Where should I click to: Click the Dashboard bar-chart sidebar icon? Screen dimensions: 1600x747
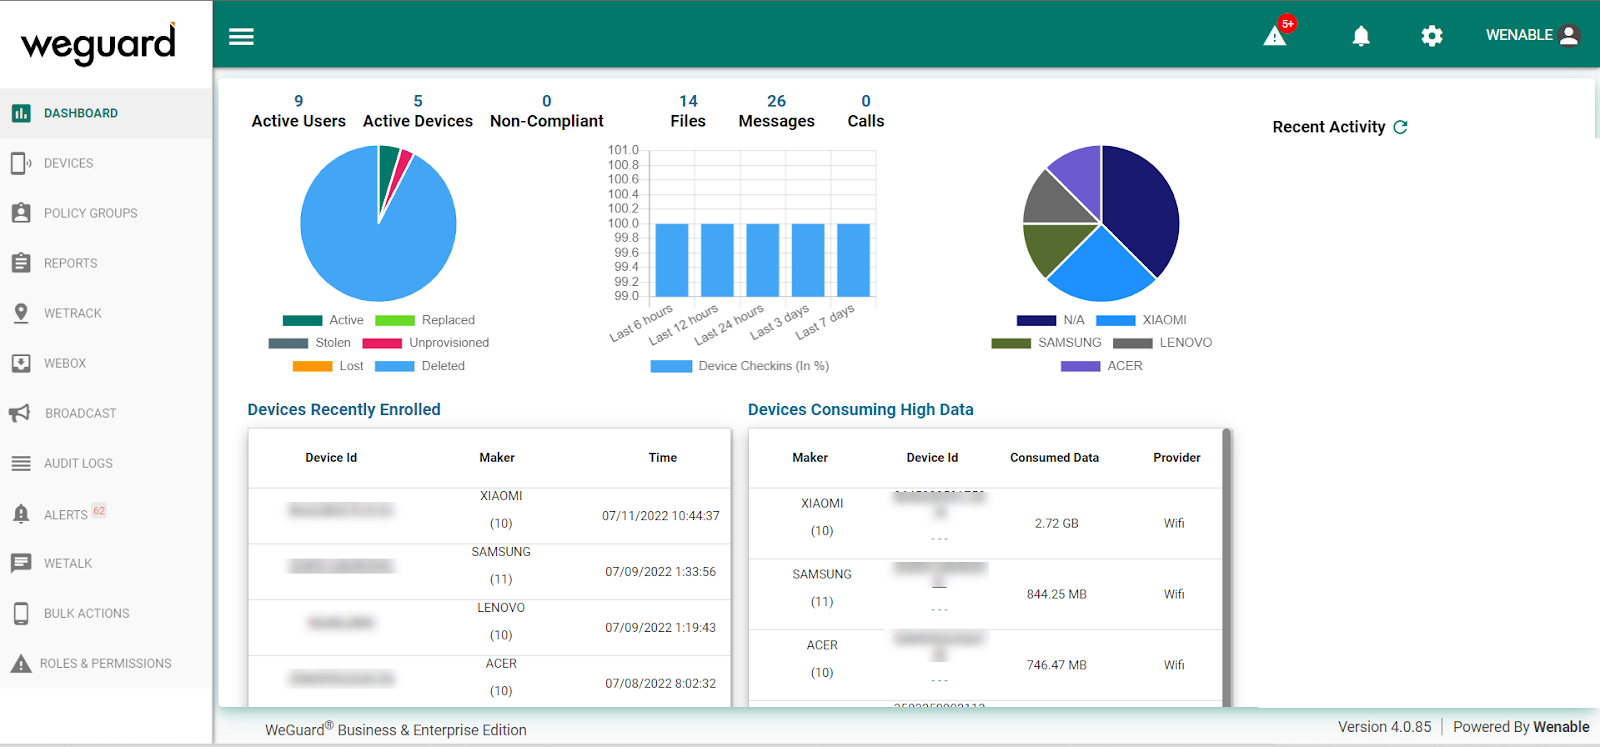[x=21, y=113]
